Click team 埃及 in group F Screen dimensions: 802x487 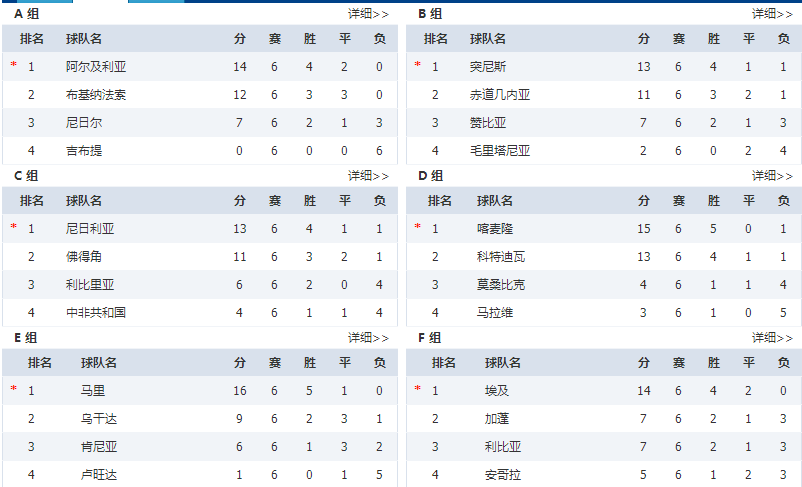[x=497, y=391]
